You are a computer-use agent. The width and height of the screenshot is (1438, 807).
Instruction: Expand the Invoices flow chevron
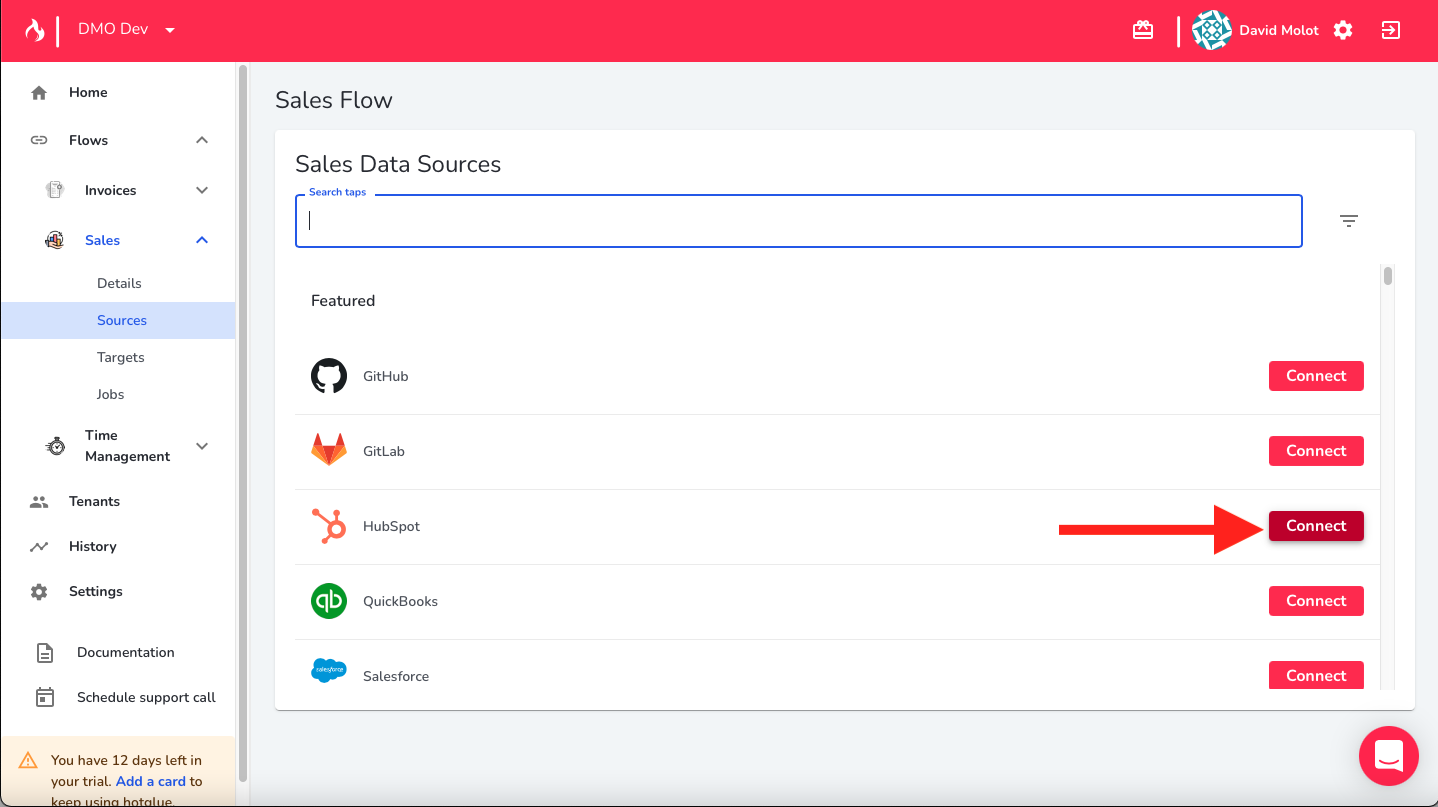click(x=202, y=190)
